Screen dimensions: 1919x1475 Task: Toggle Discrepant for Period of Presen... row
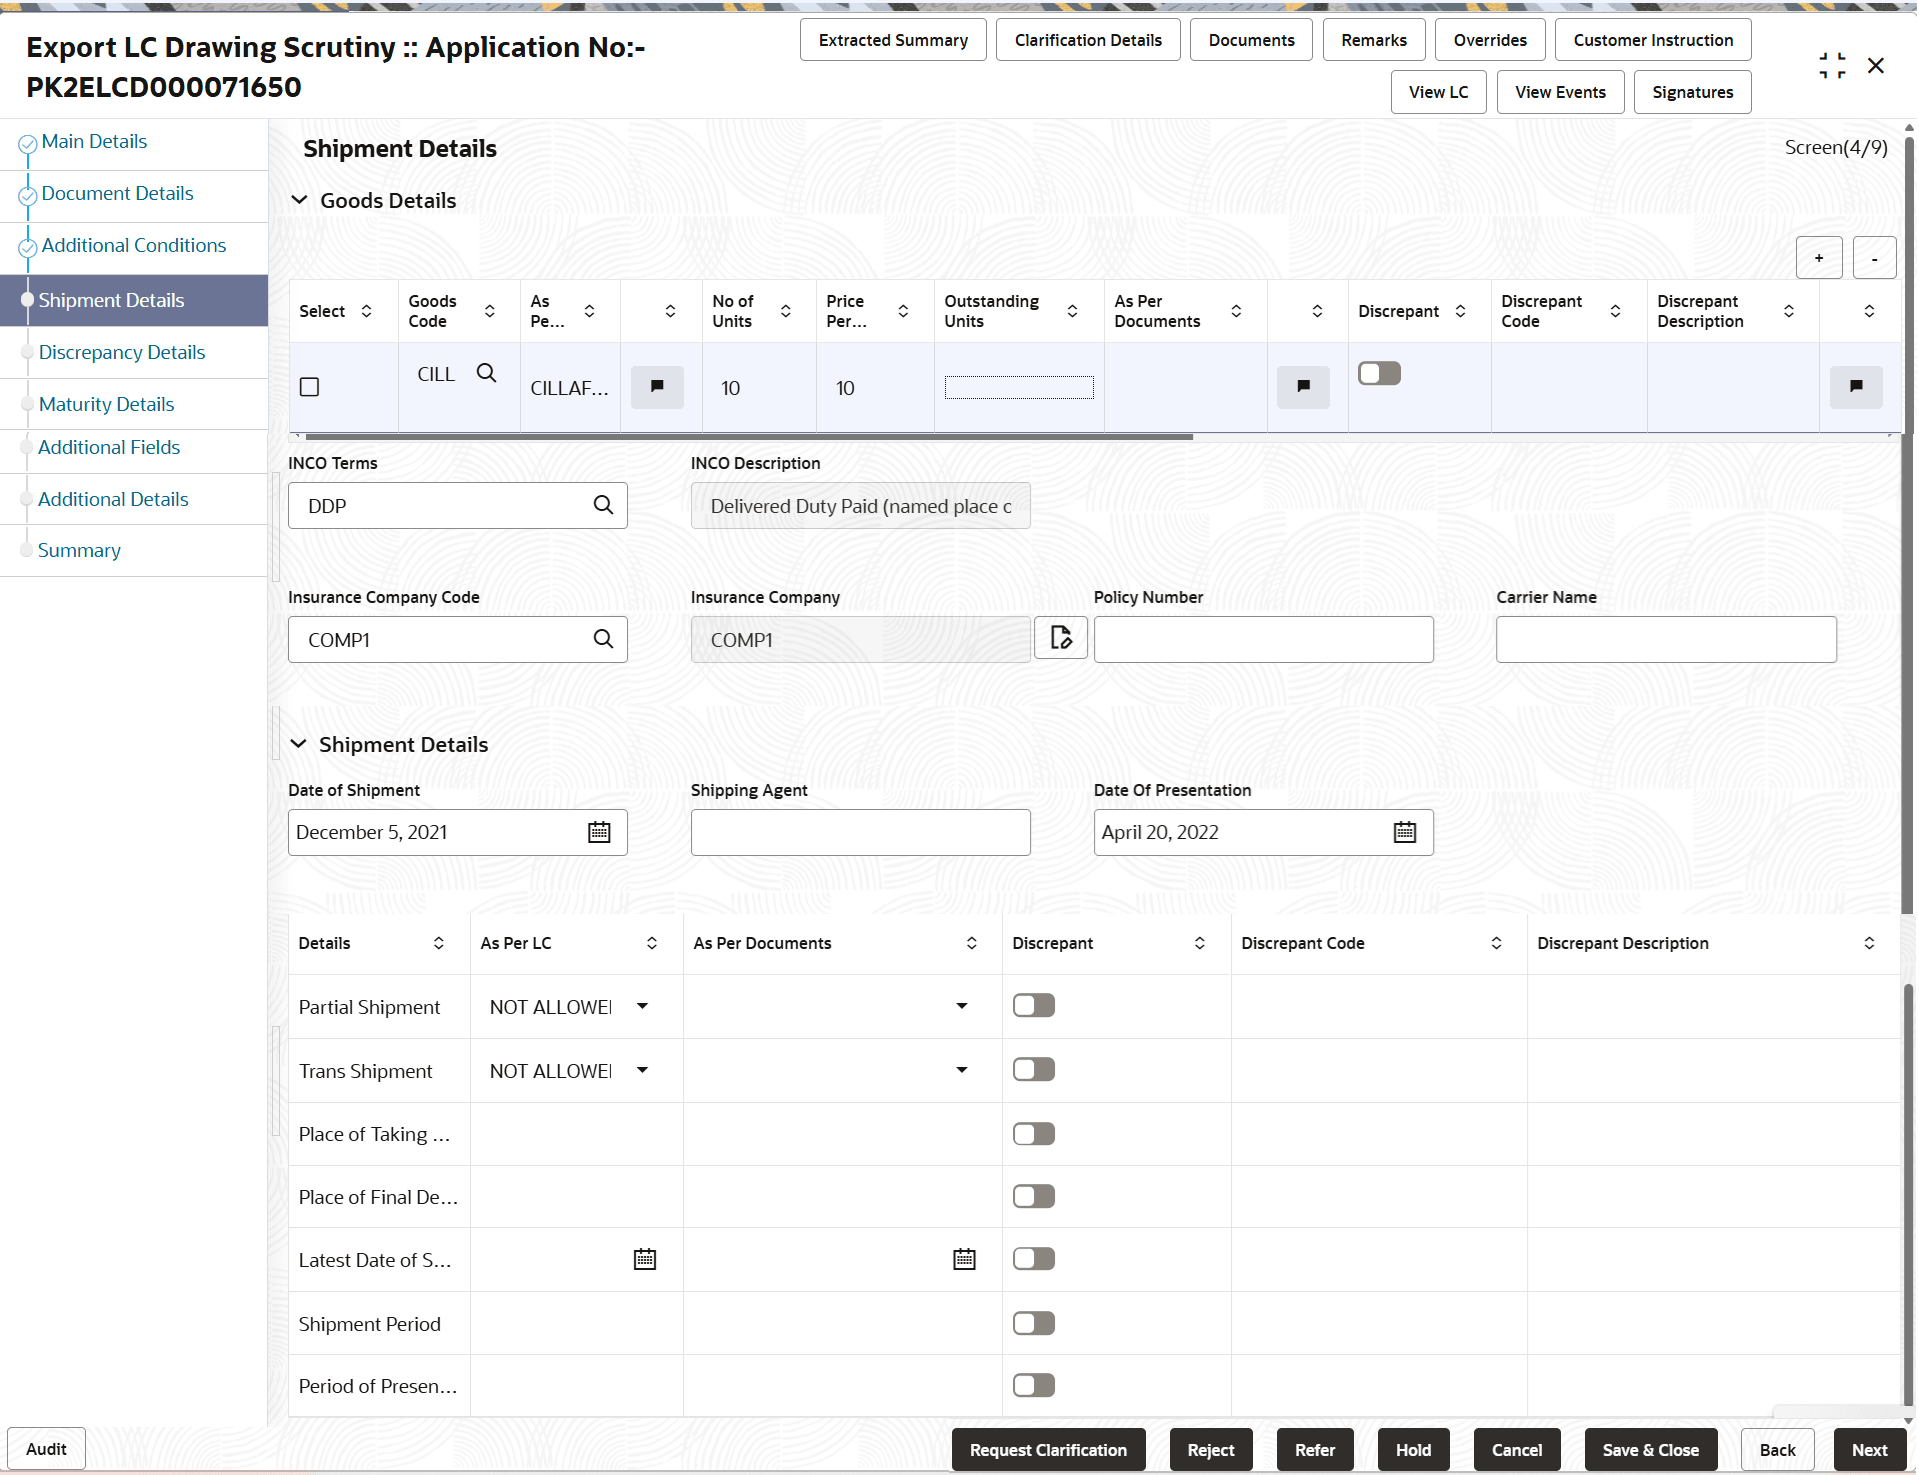tap(1034, 1385)
